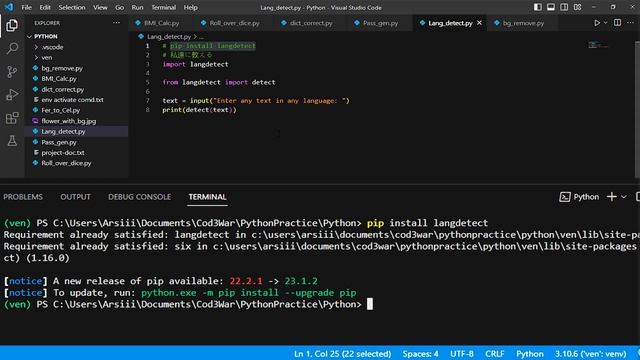640x360 pixels.
Task: Open the Edit menu
Action: coord(45,7)
